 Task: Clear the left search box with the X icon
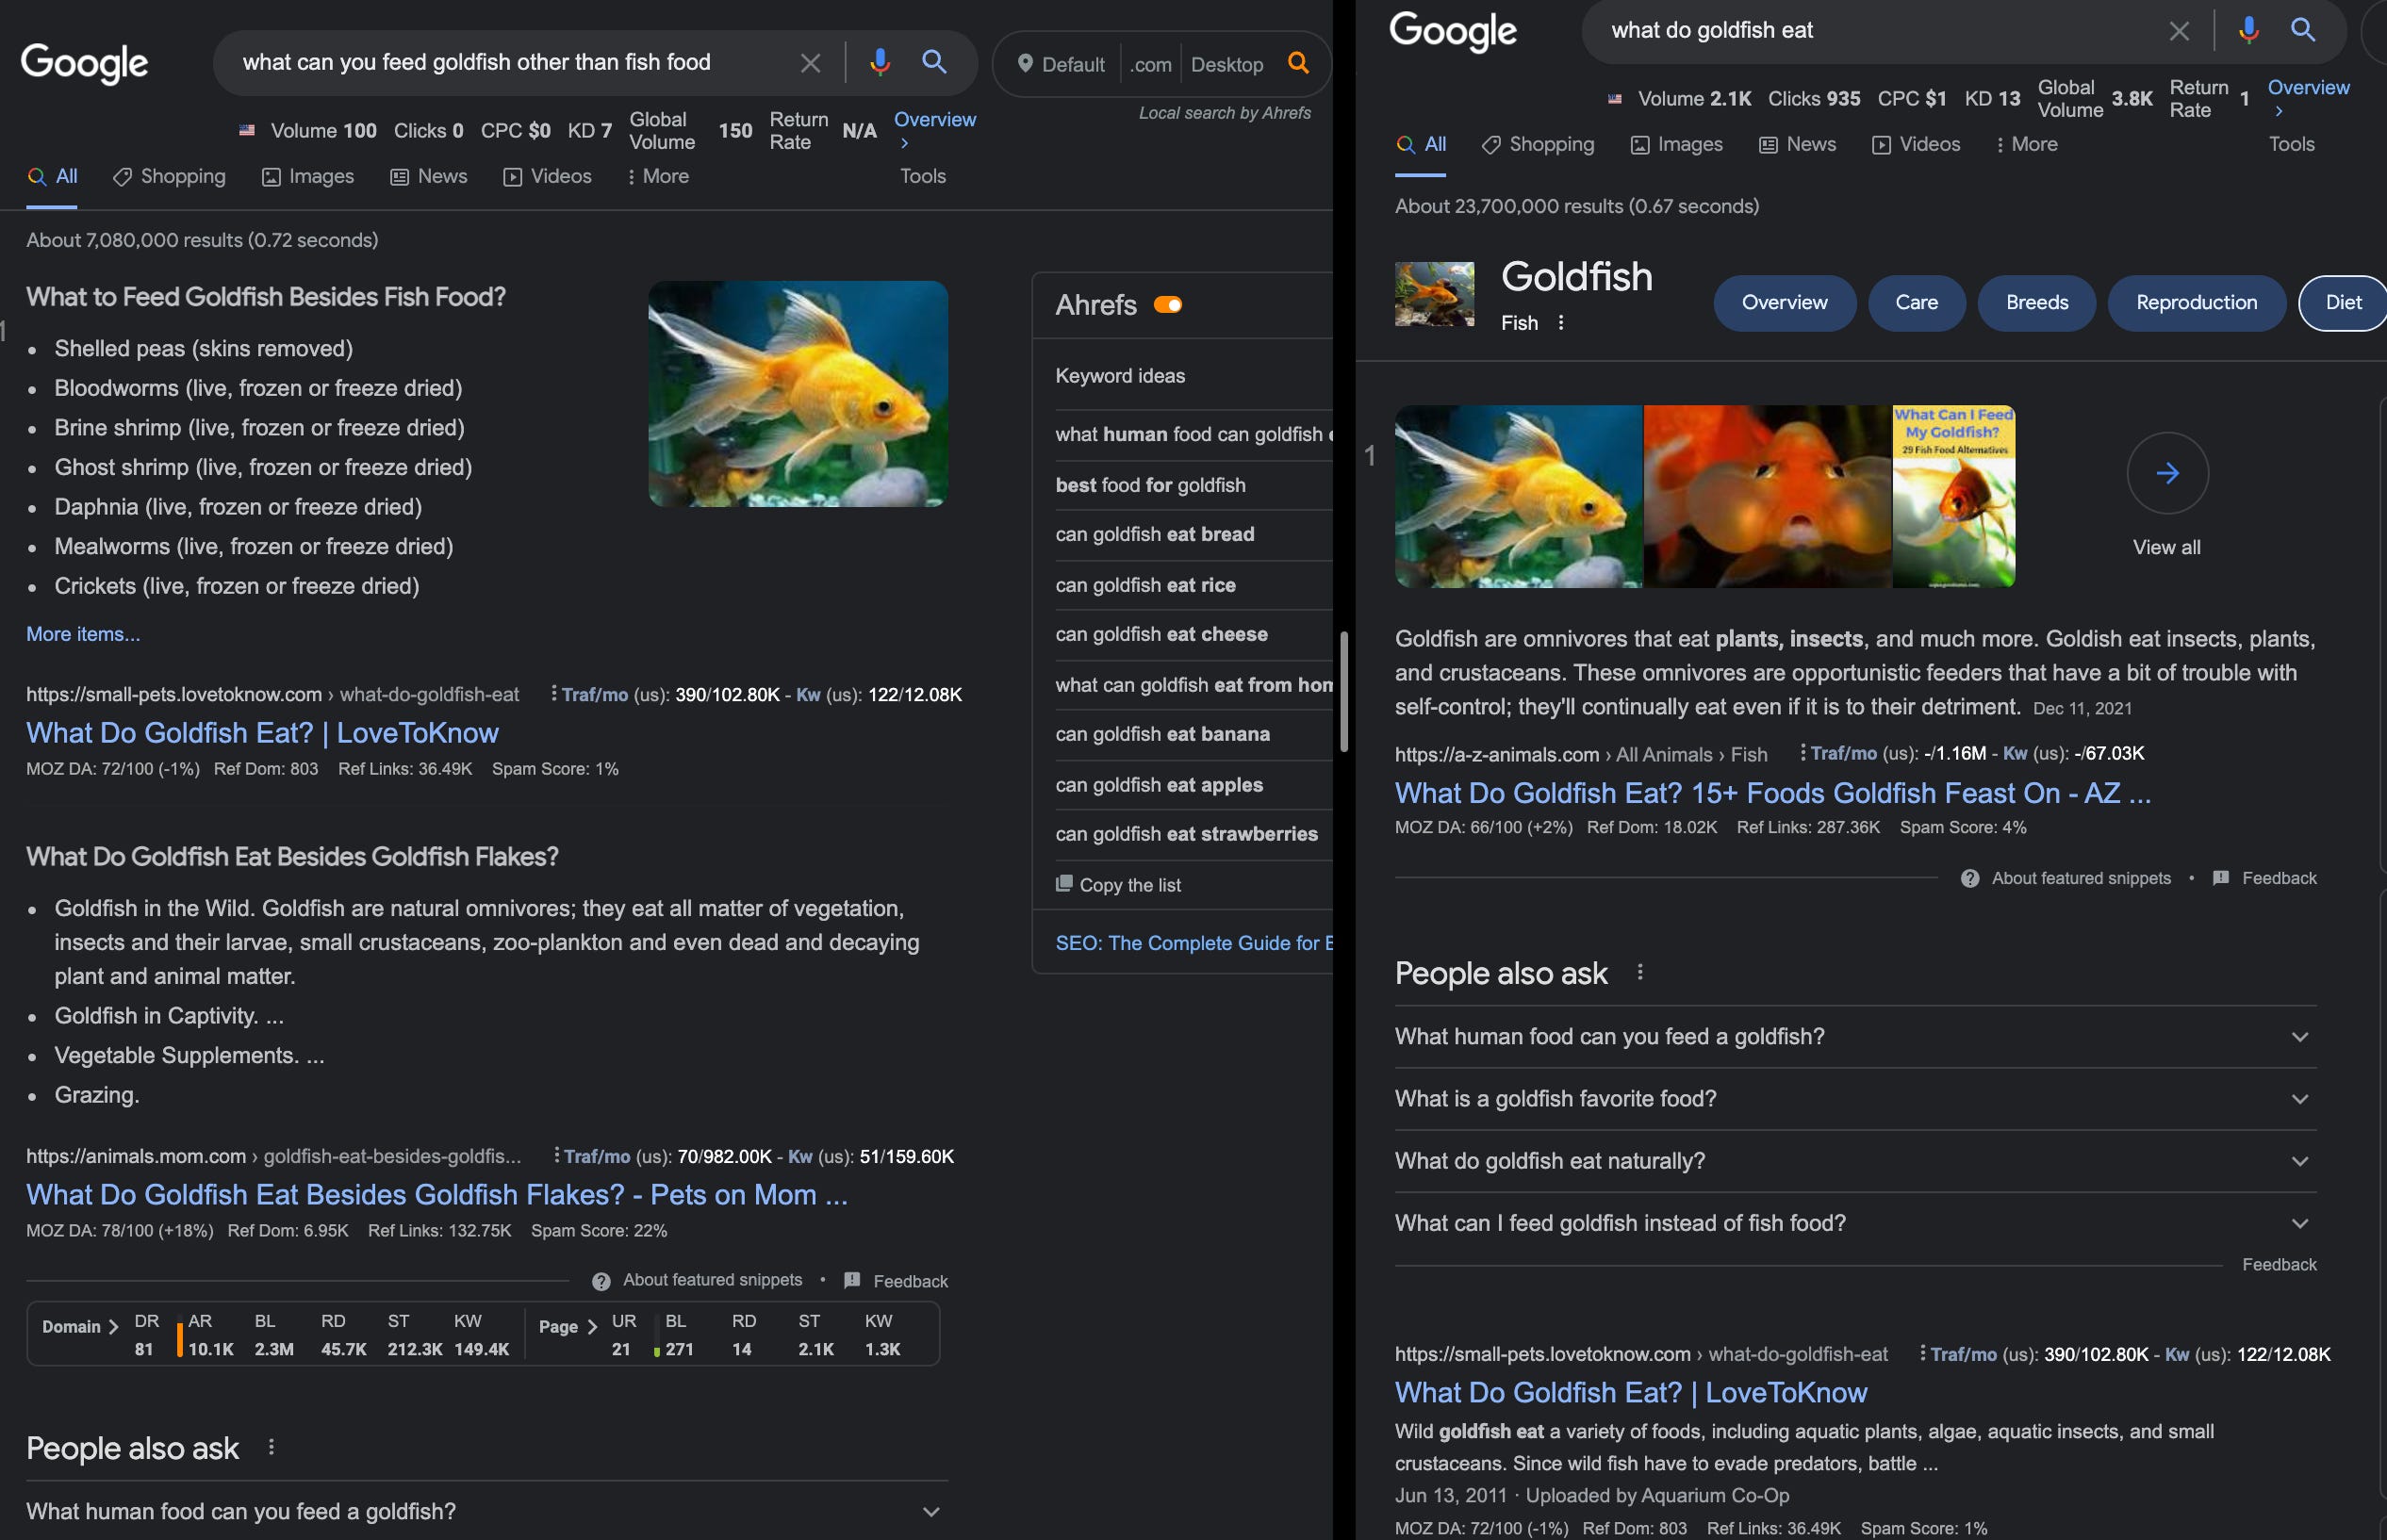pyautogui.click(x=810, y=63)
